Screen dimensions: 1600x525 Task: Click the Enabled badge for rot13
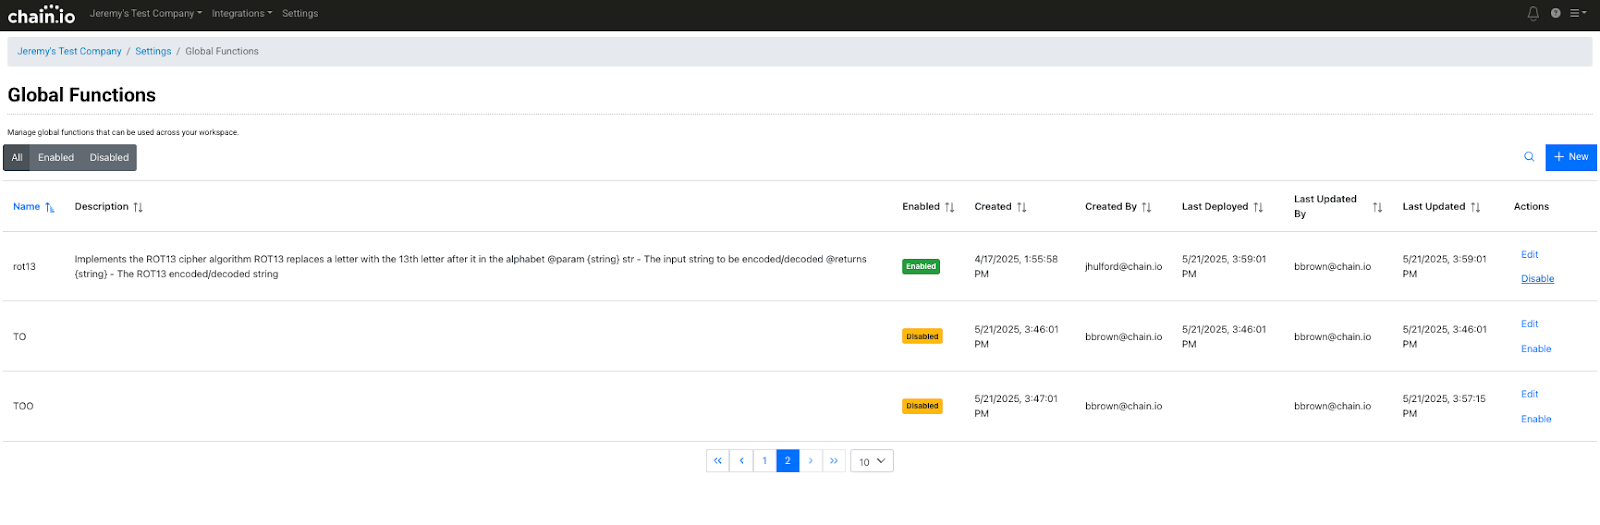921,267
